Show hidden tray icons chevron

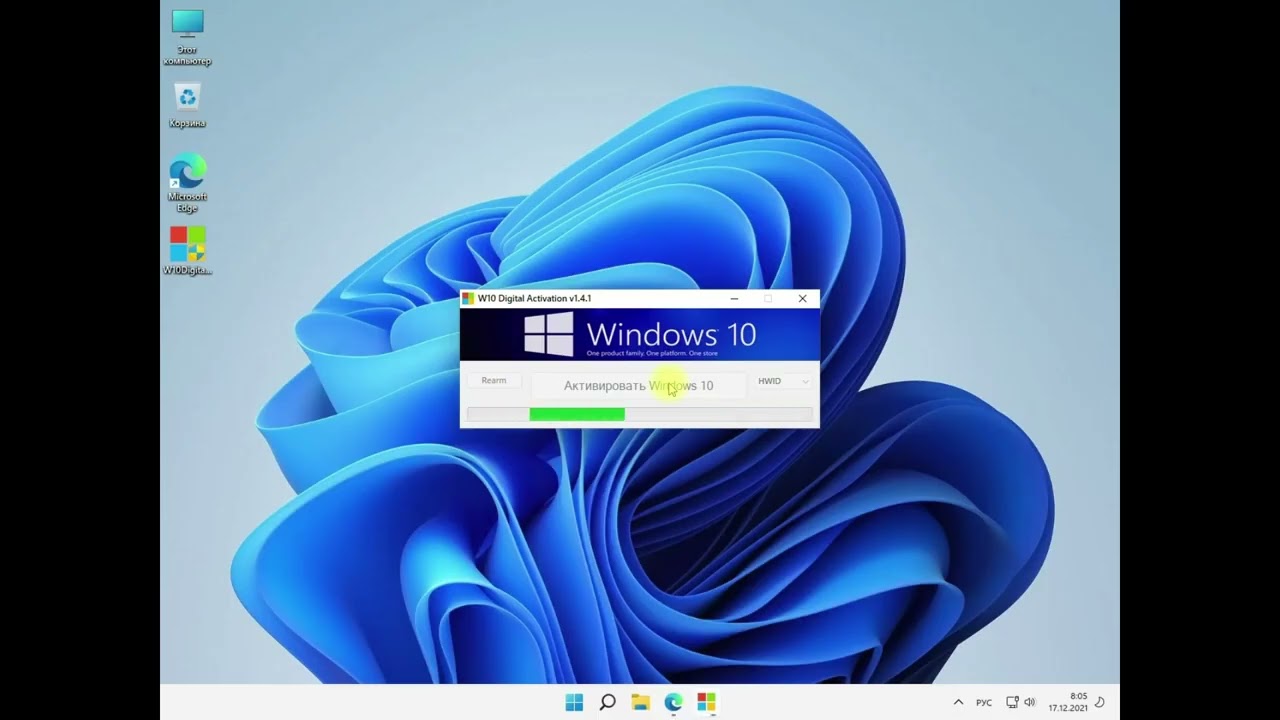[x=958, y=702]
